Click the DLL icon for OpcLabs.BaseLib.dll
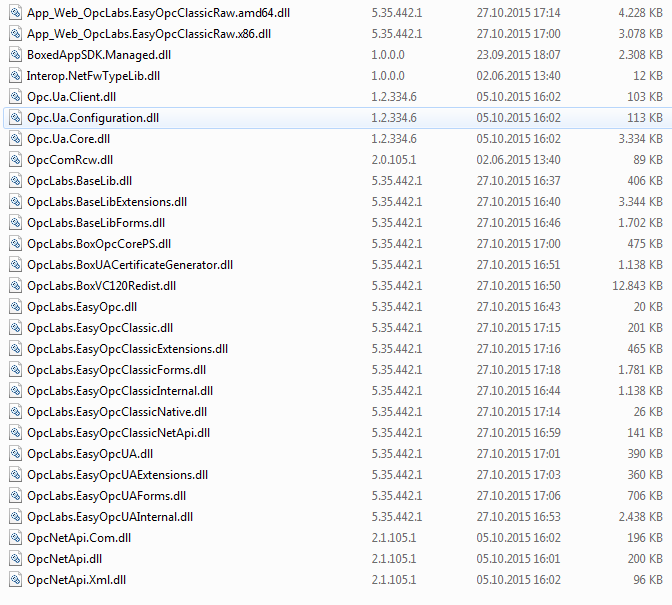This screenshot has width=672, height=605. coord(14,180)
